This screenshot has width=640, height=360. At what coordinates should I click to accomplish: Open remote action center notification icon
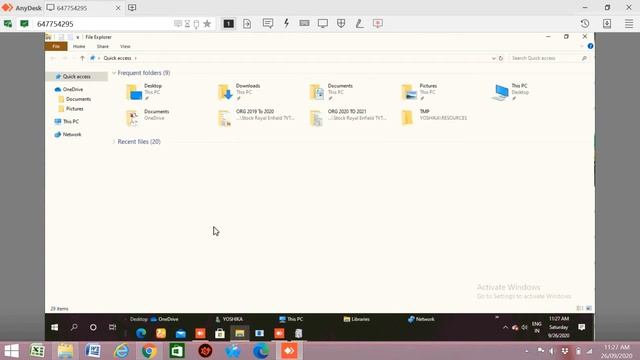[582, 327]
